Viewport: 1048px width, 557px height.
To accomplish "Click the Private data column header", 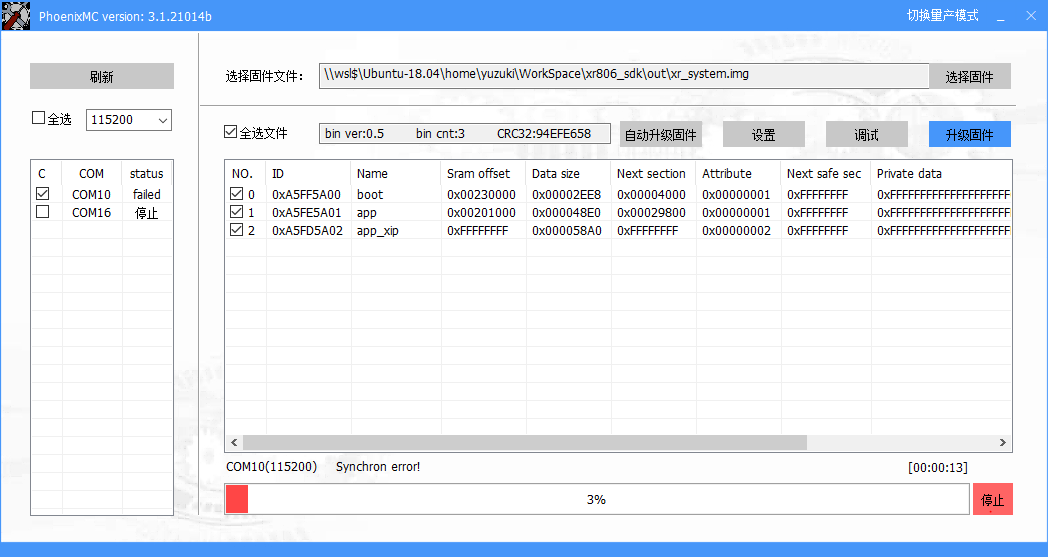I will coord(941,174).
